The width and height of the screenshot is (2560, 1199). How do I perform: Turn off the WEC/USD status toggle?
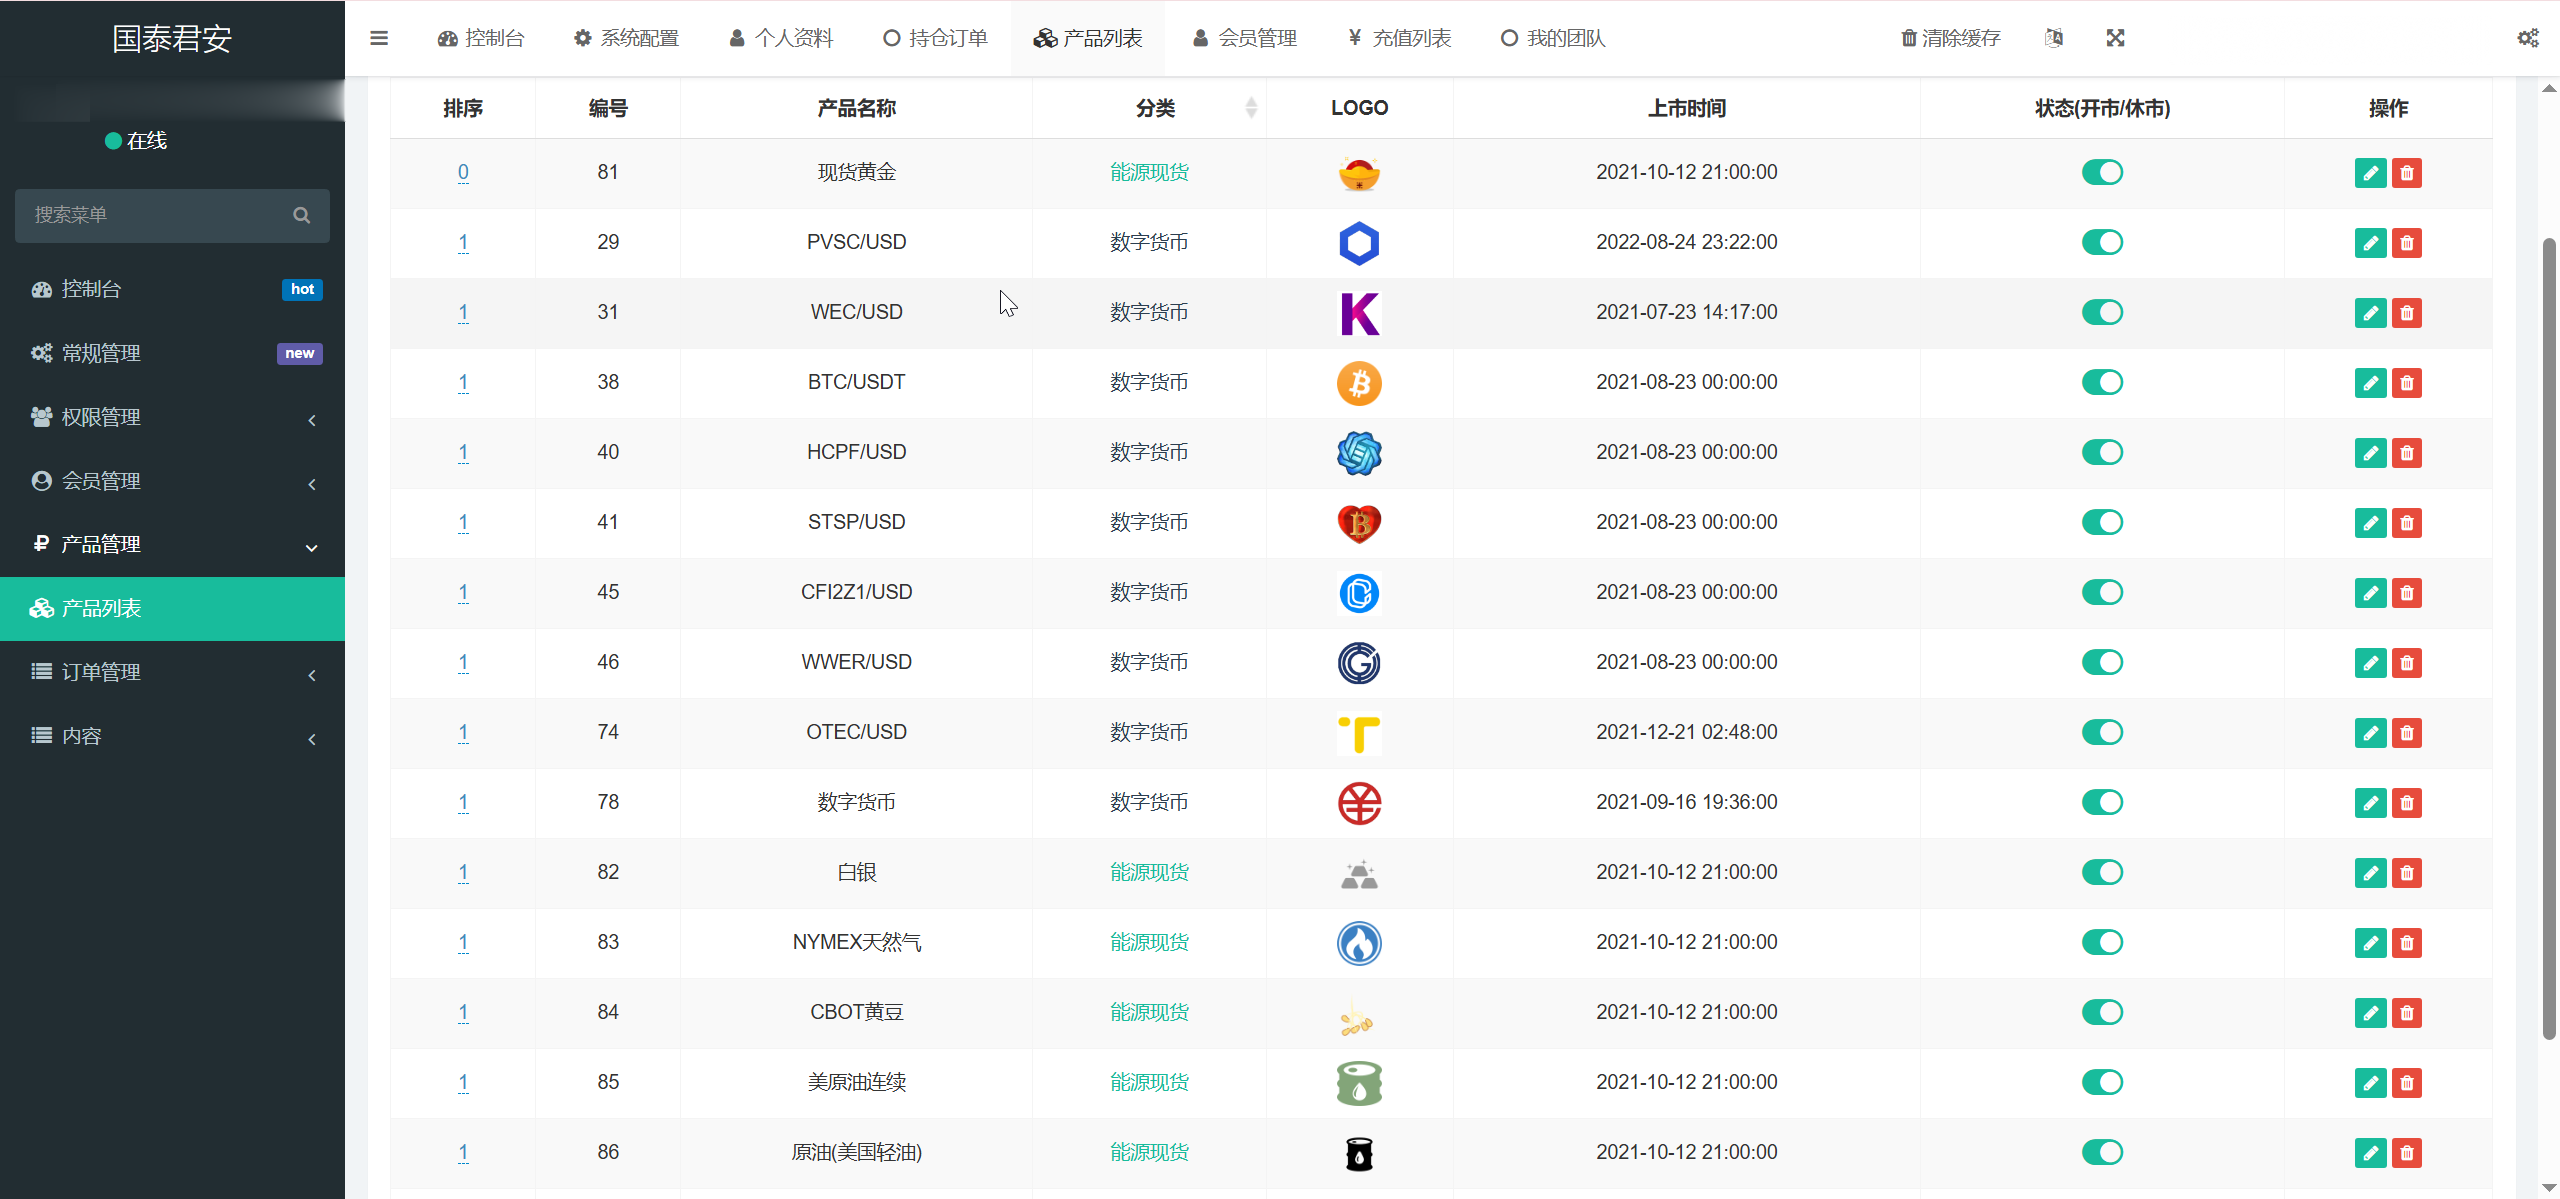(2103, 312)
